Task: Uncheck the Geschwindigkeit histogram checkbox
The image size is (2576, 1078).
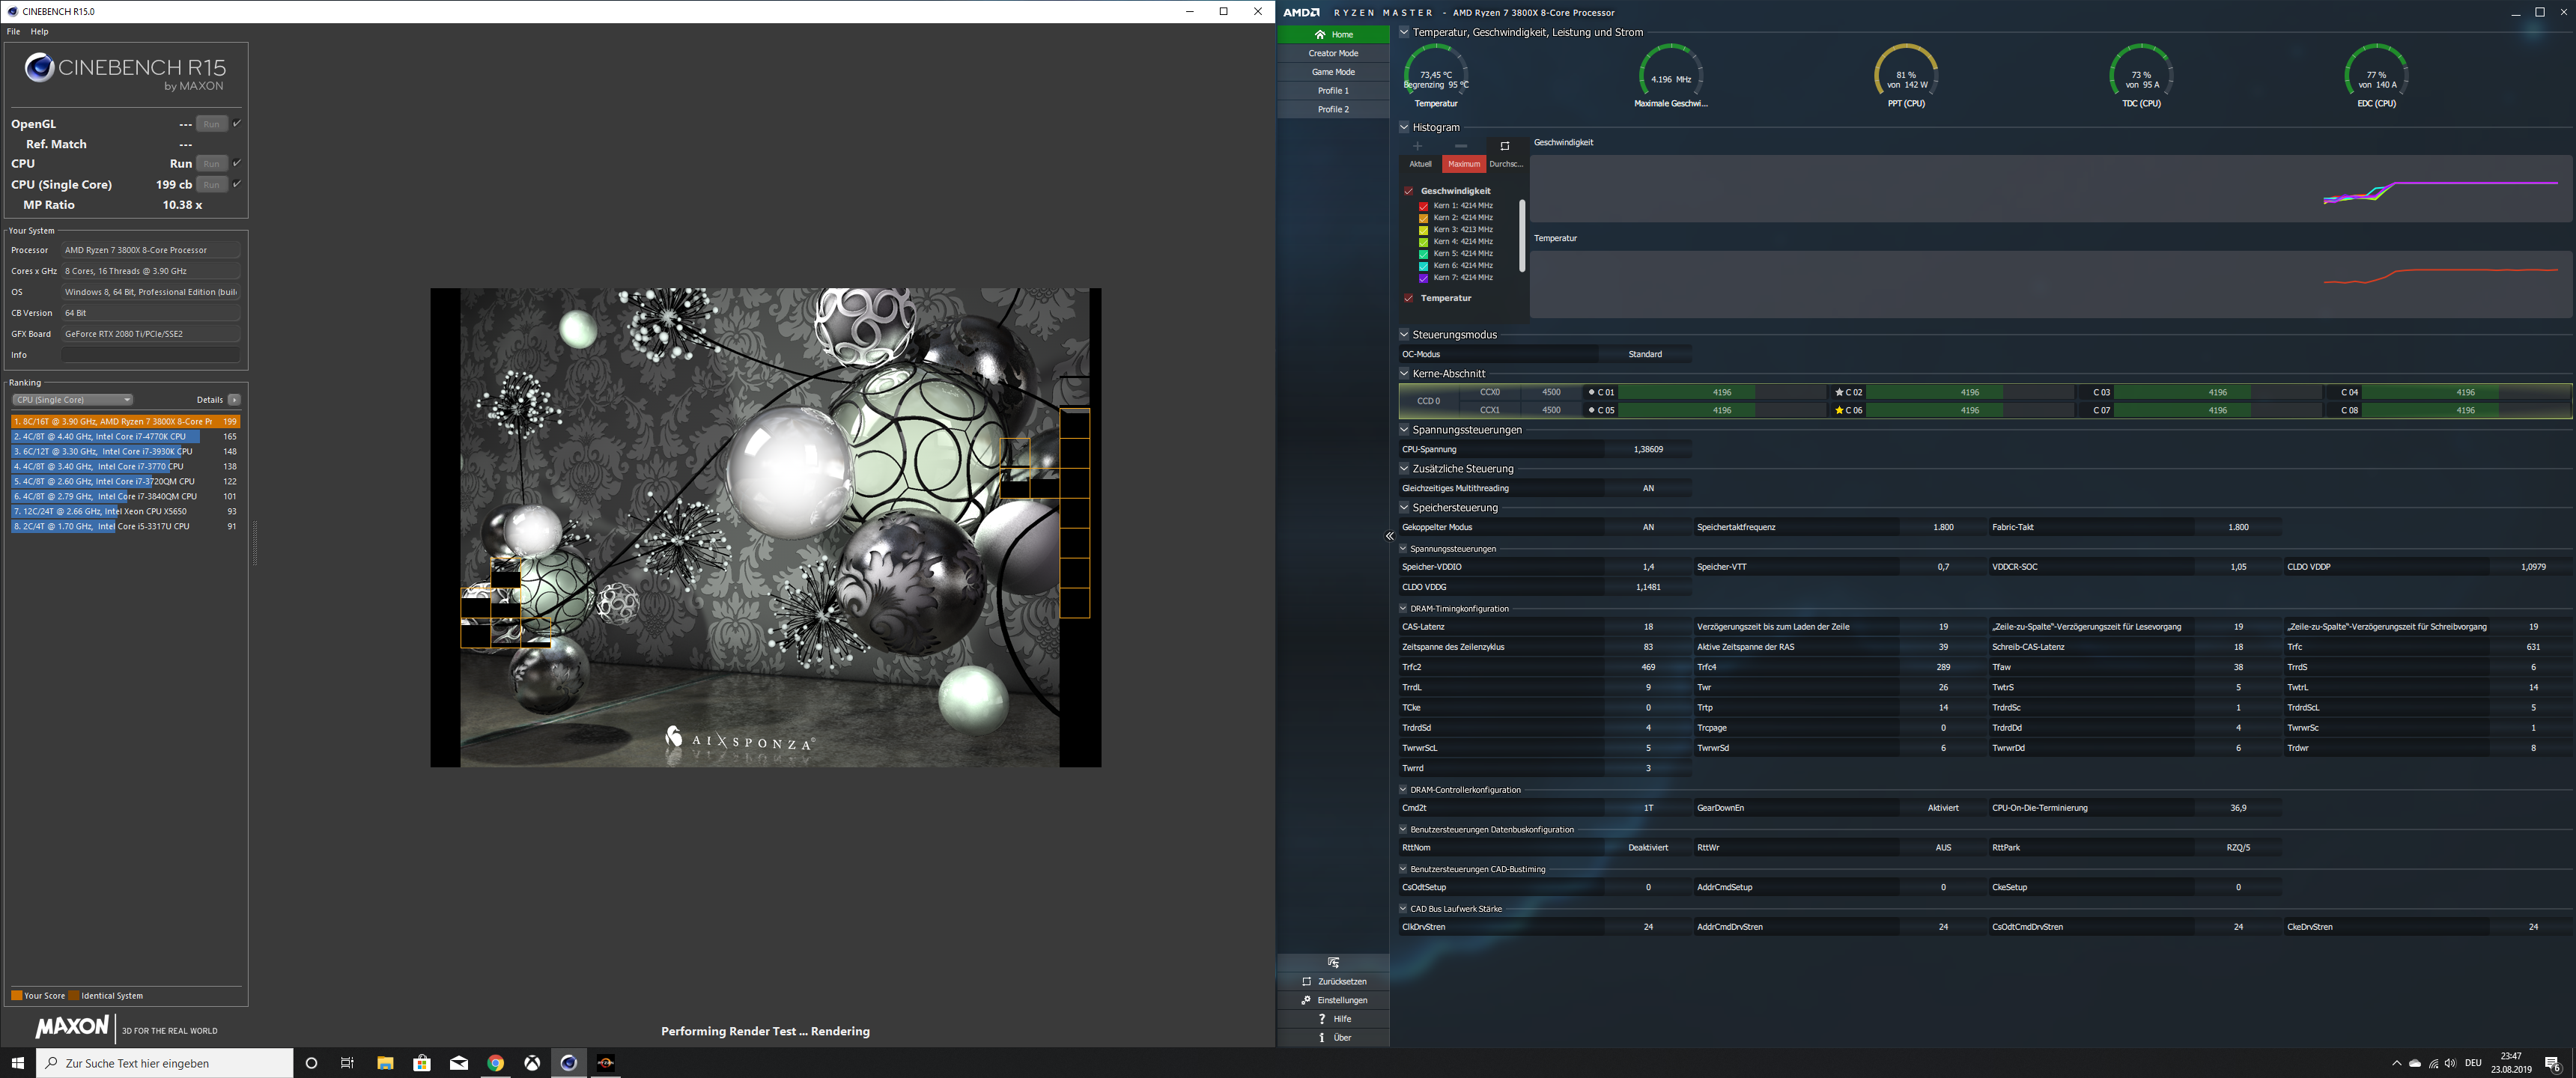Action: [x=1408, y=191]
